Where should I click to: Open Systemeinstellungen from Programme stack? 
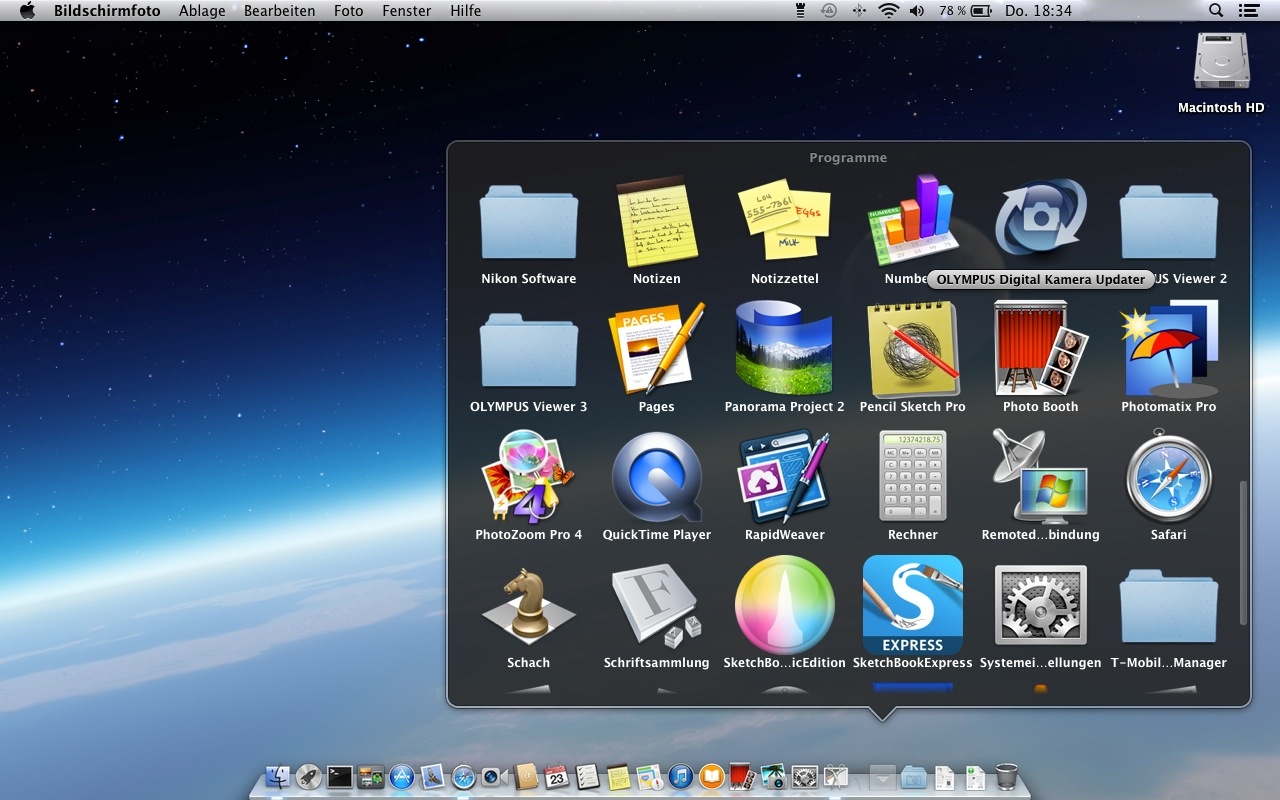[1040, 605]
